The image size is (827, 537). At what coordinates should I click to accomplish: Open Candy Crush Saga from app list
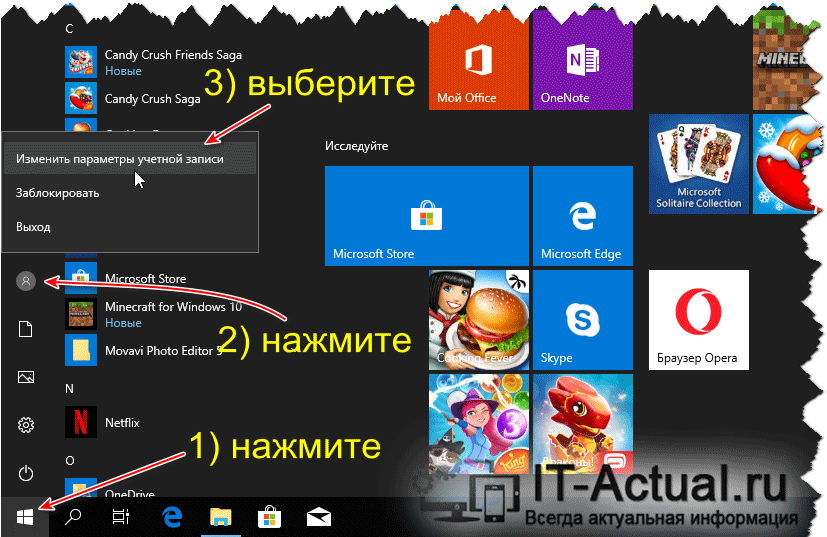pos(133,98)
